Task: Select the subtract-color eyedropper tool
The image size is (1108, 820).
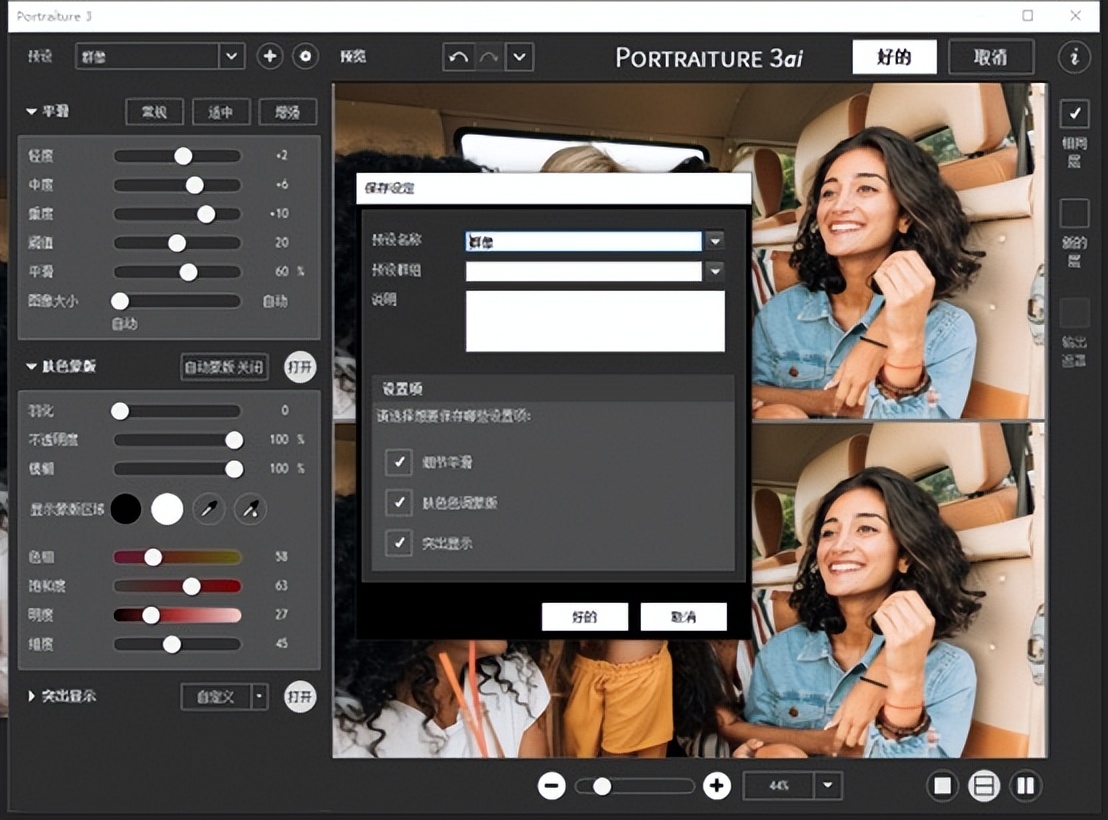Action: tap(250, 509)
